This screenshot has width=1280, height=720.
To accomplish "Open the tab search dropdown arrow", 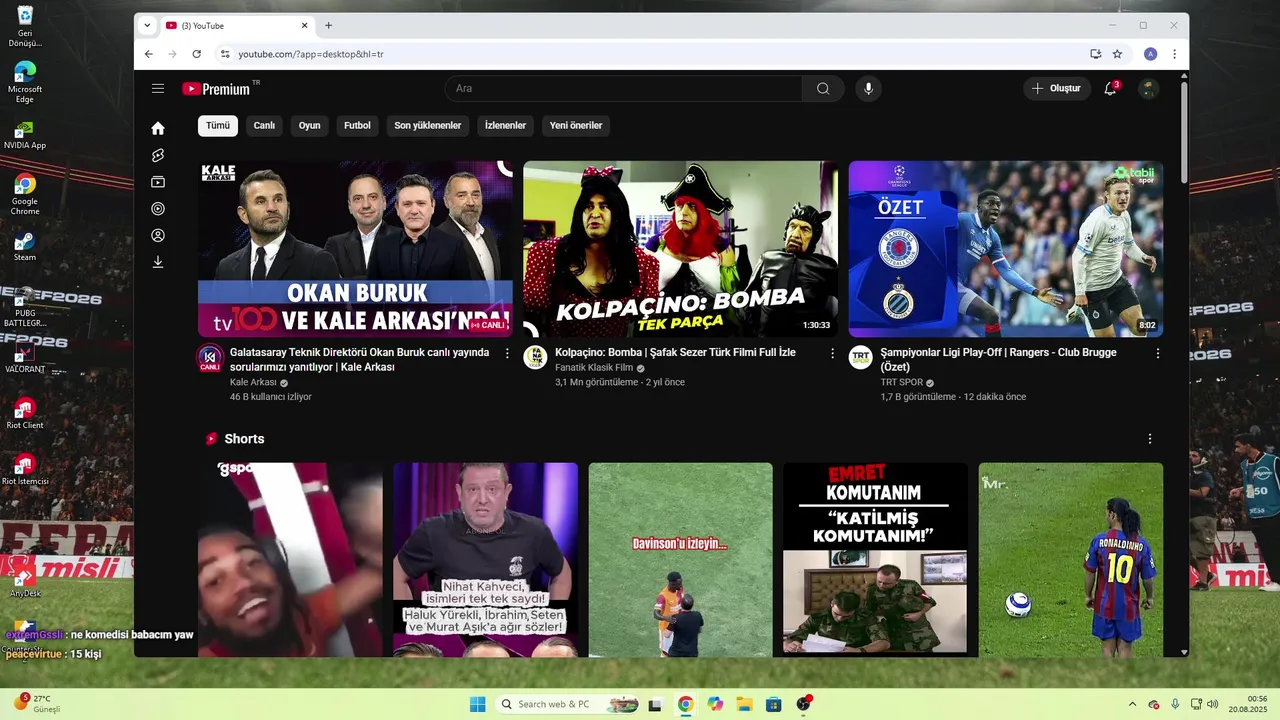I will click(x=148, y=26).
